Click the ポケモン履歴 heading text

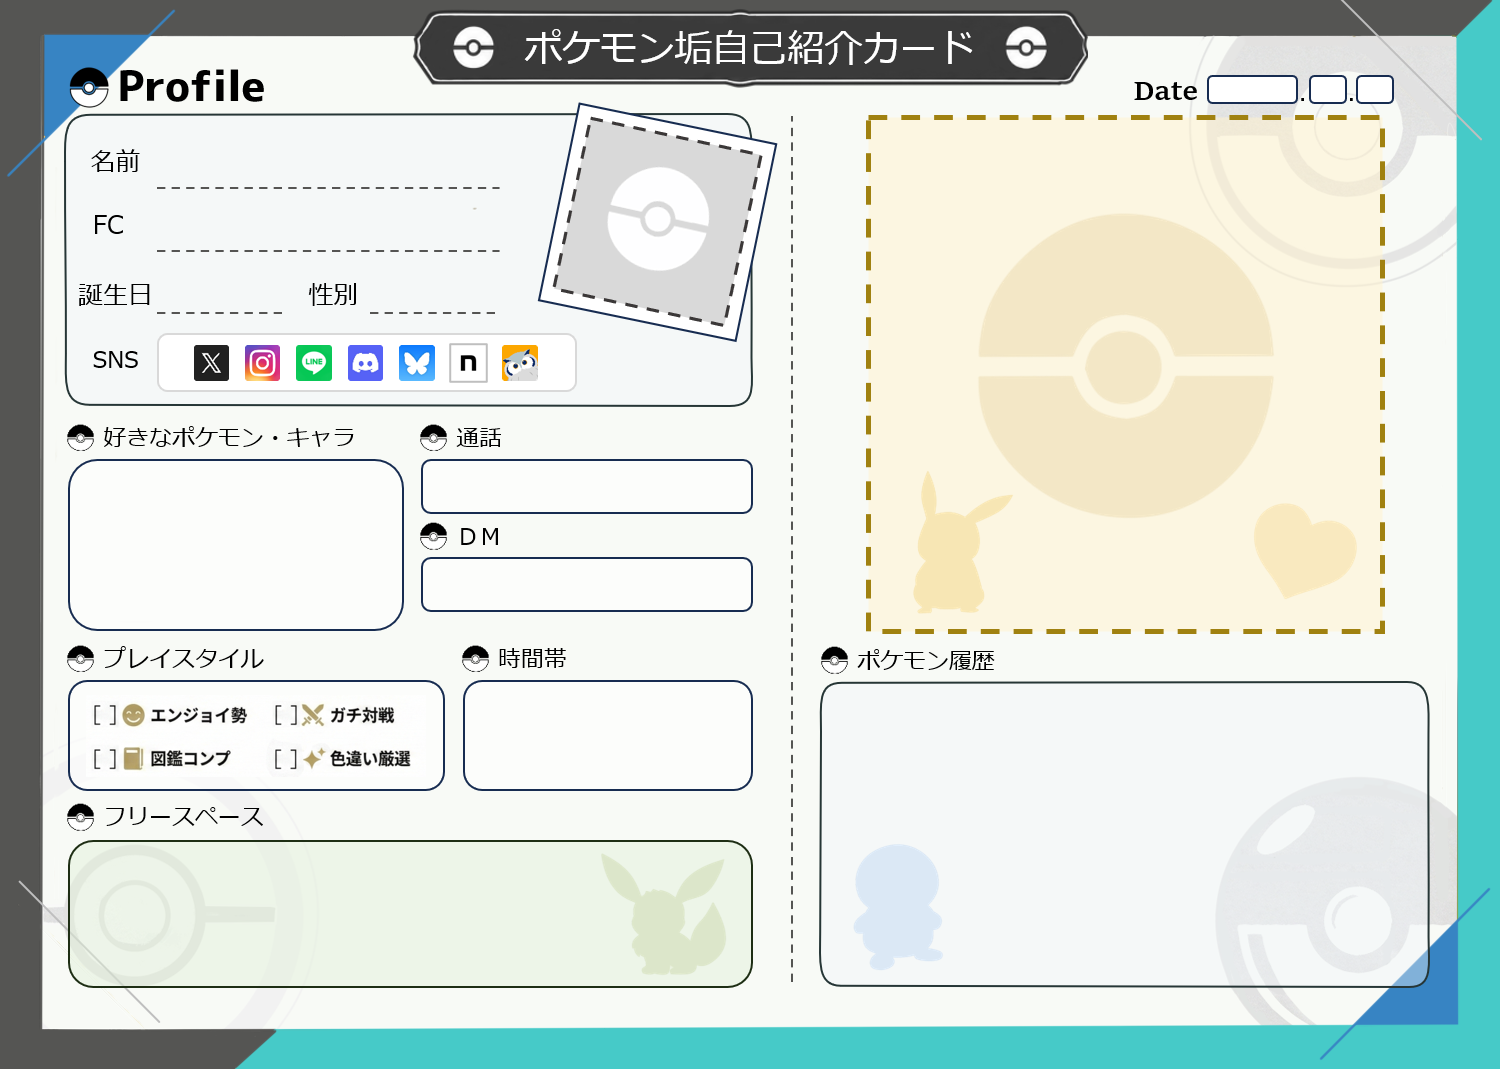pyautogui.click(x=926, y=660)
